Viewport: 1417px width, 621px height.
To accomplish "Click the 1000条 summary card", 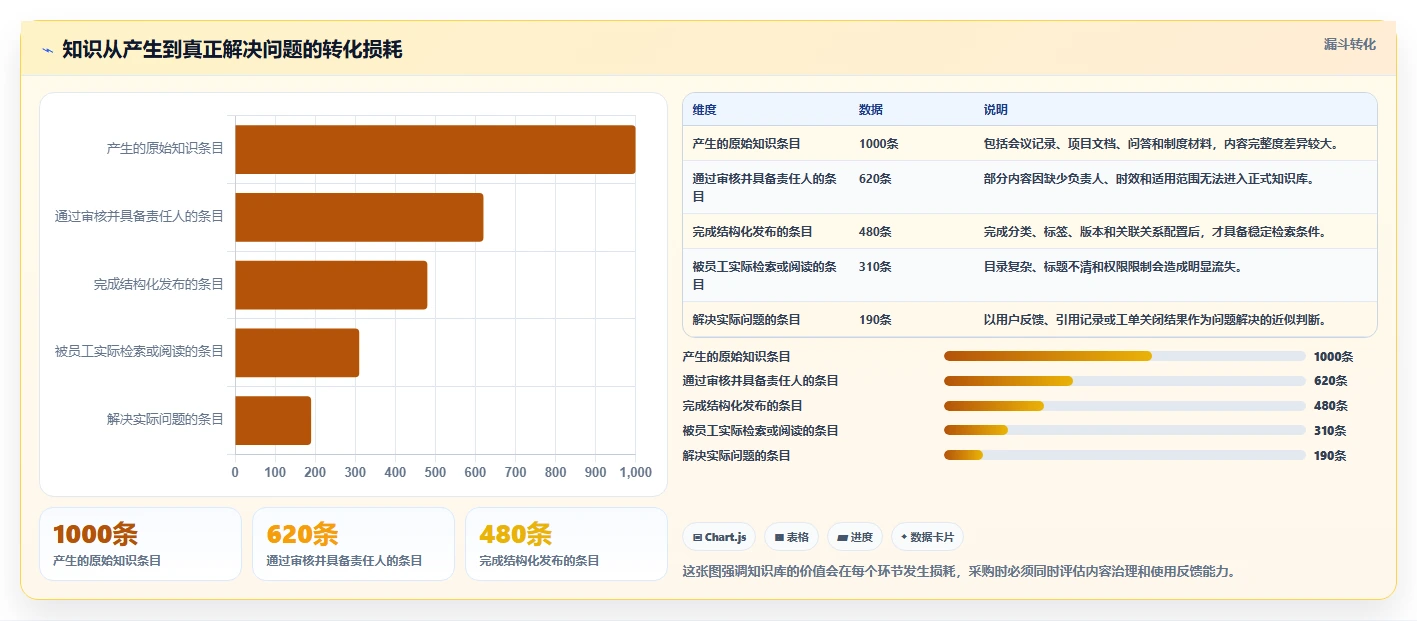I will pos(140,544).
